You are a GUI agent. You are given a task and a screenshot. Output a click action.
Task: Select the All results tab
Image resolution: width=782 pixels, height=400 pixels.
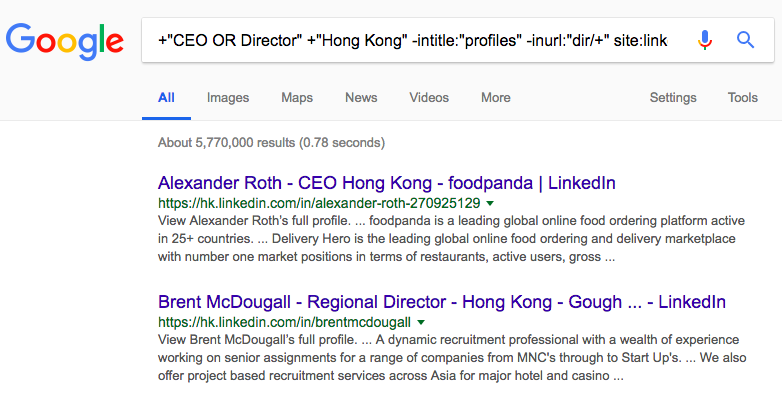[x=166, y=98]
